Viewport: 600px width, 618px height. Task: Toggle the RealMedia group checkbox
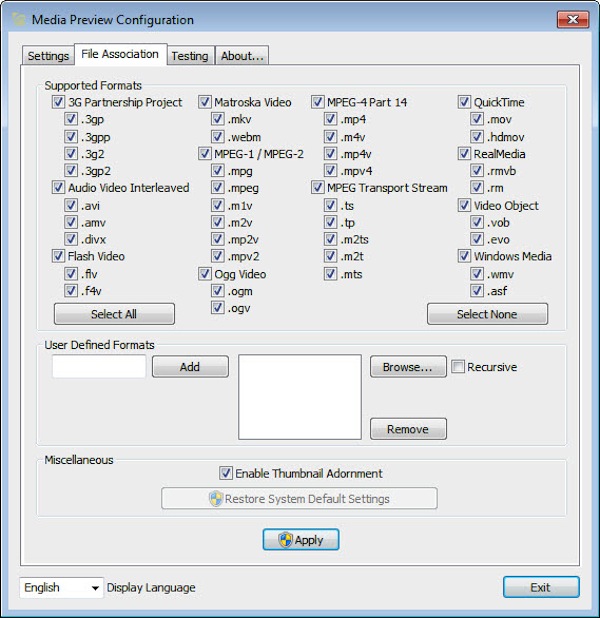coord(464,154)
